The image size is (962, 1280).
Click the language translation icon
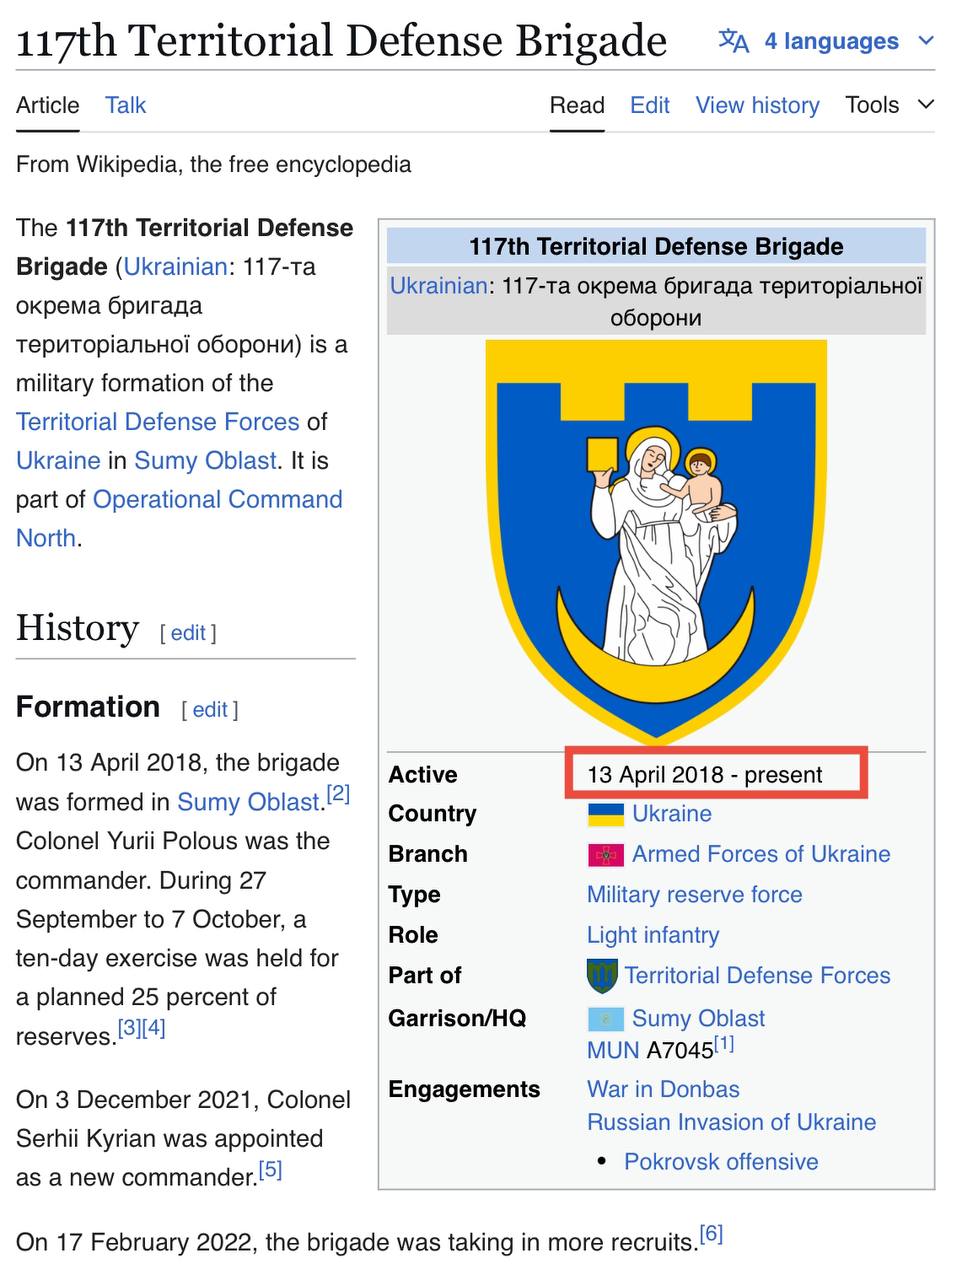point(733,41)
